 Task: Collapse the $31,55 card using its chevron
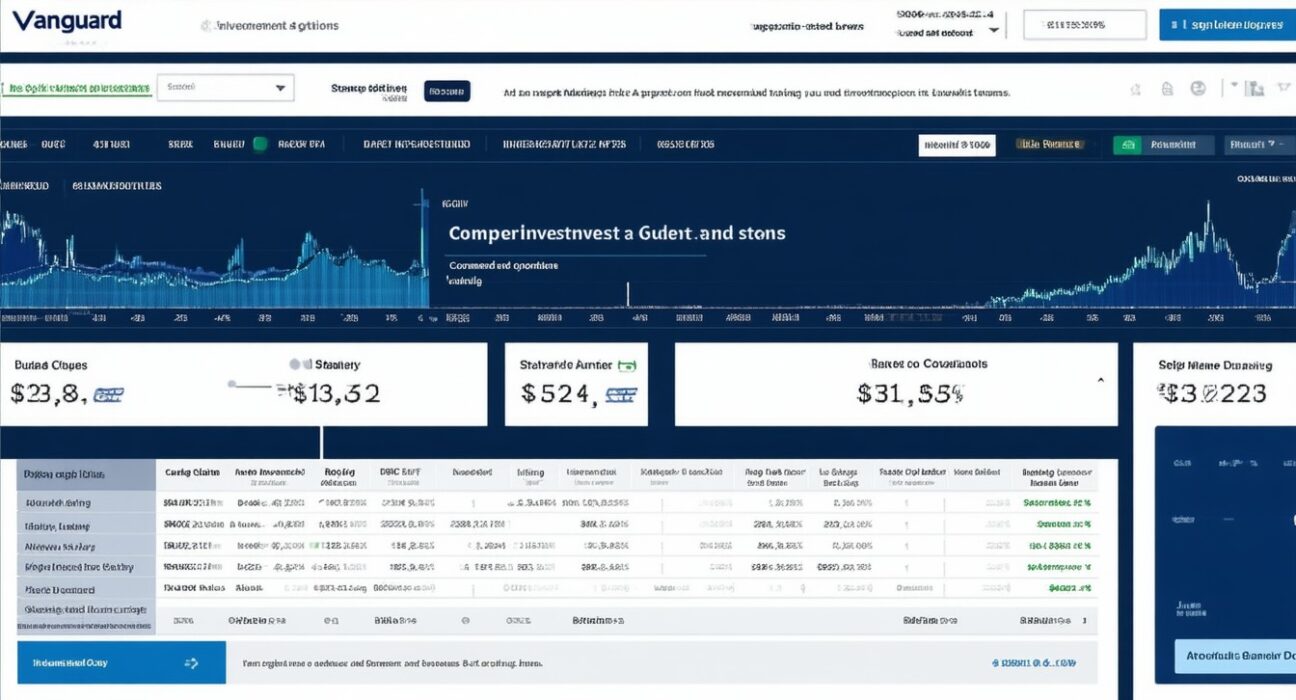(1101, 381)
